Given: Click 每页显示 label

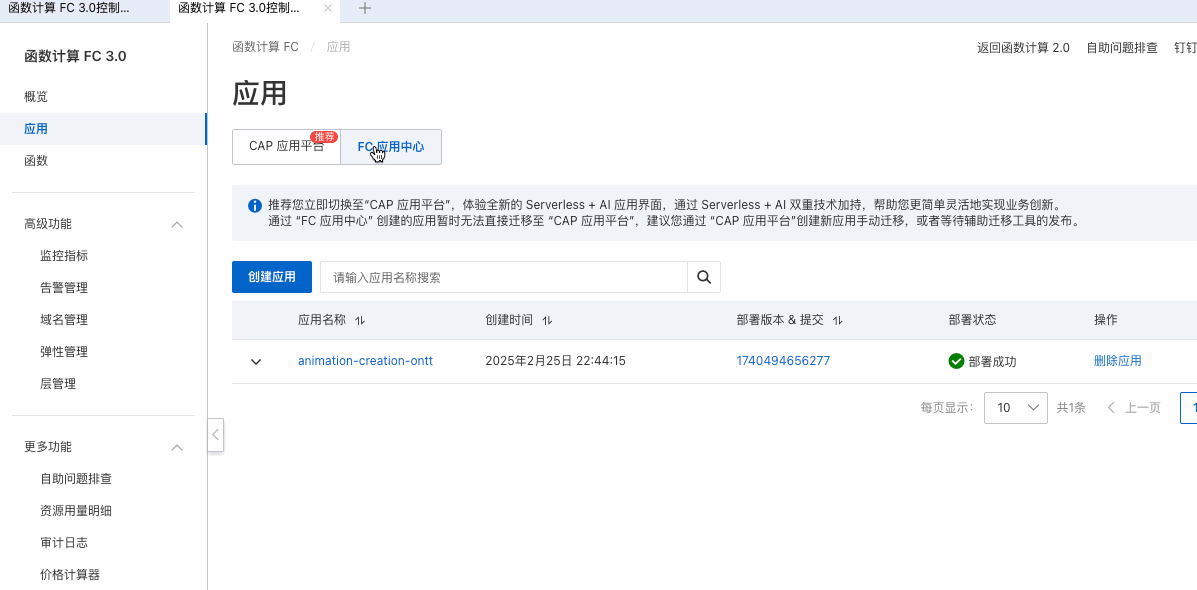Looking at the screenshot, I should click(947, 408).
